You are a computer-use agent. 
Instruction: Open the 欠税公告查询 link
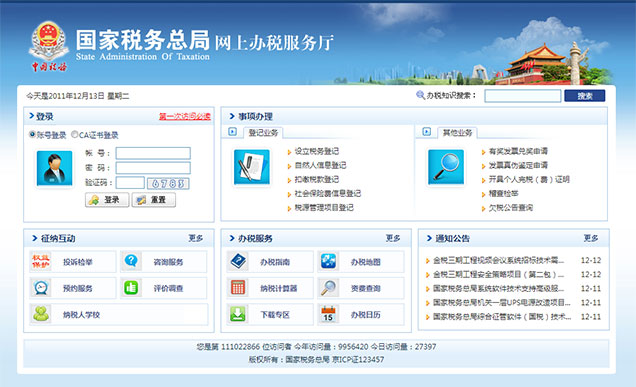coord(510,208)
